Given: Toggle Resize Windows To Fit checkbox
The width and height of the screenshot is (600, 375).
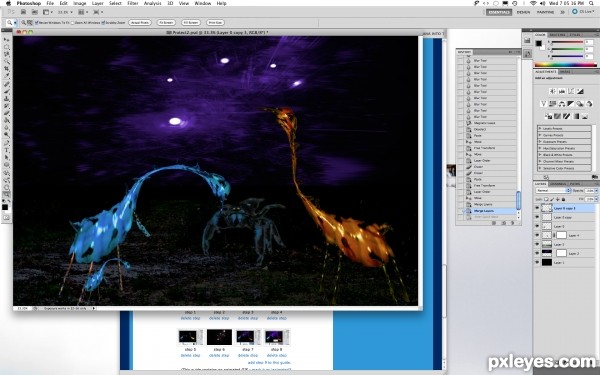Looking at the screenshot, I should (36, 23).
